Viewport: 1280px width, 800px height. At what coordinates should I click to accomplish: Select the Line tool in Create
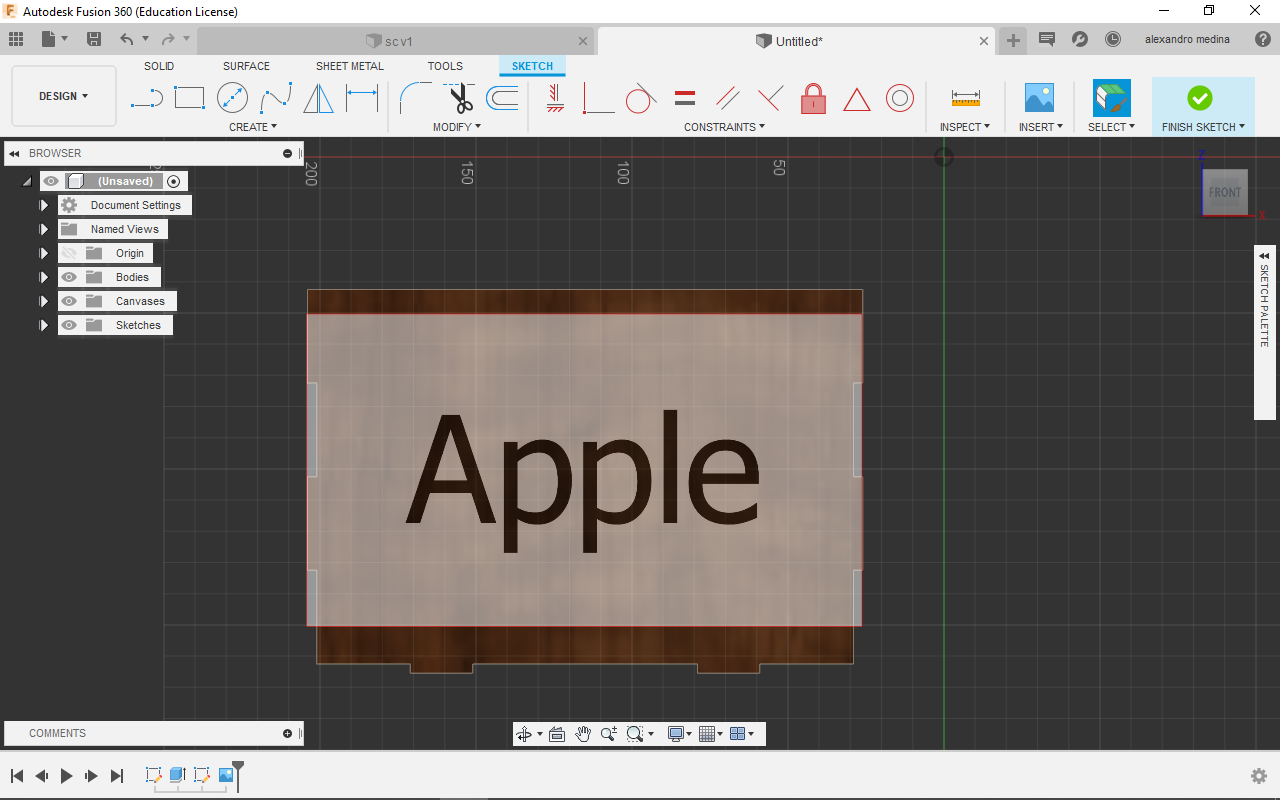(x=147, y=98)
